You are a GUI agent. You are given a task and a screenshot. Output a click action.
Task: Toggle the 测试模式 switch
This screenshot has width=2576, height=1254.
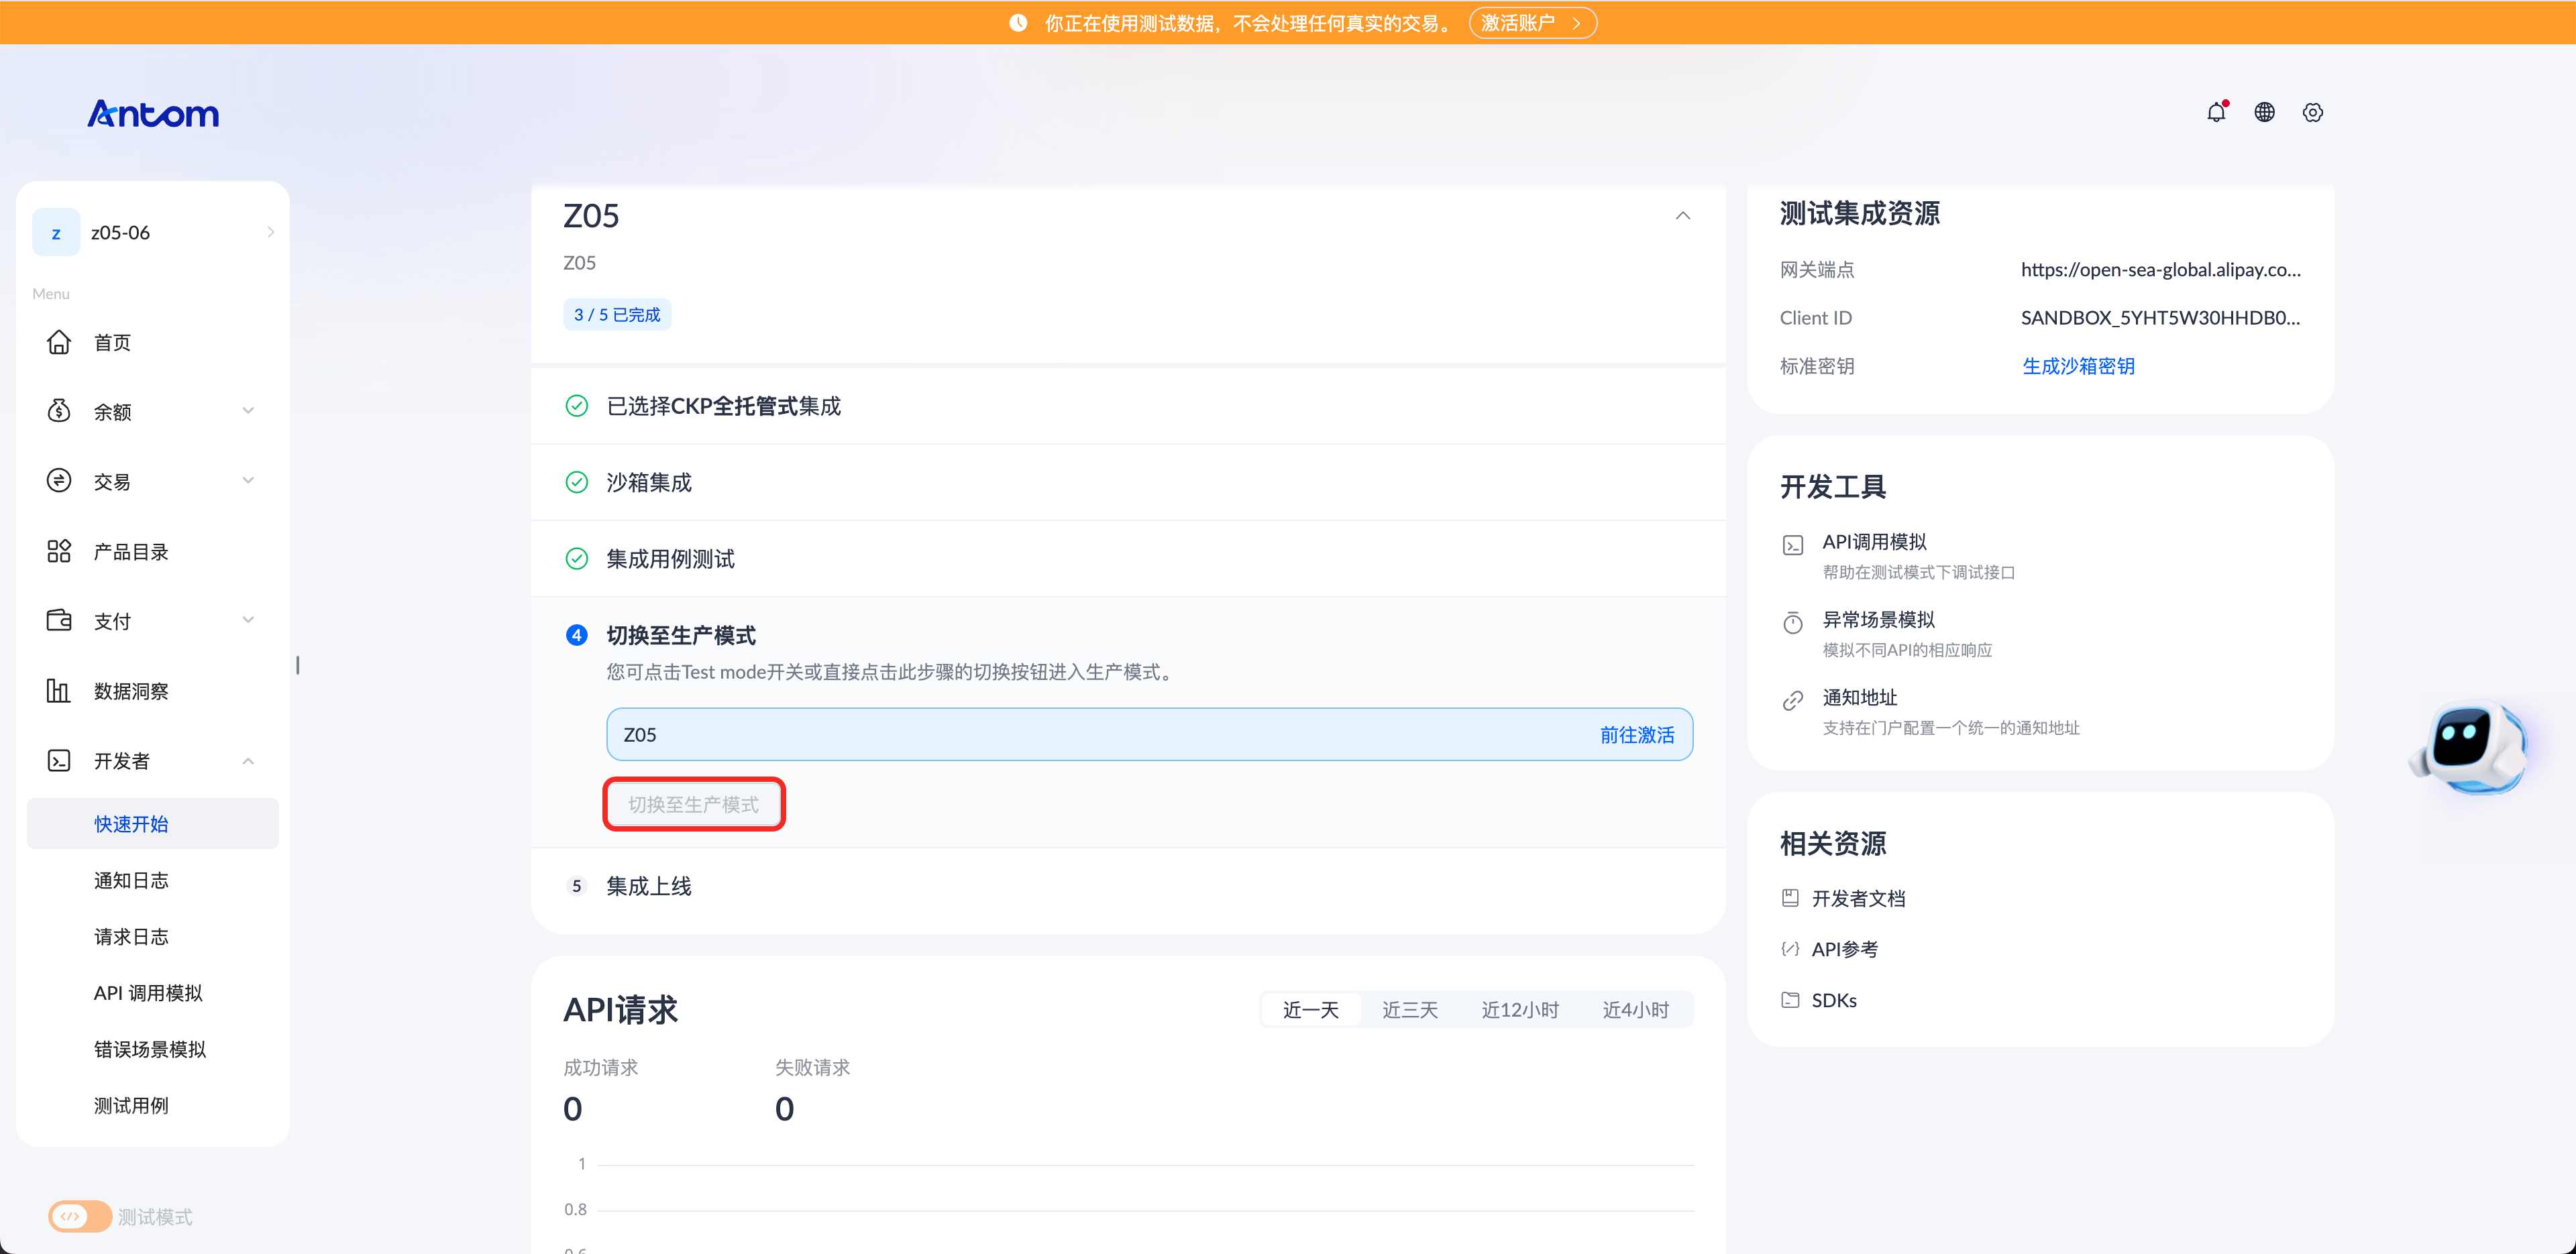point(80,1216)
